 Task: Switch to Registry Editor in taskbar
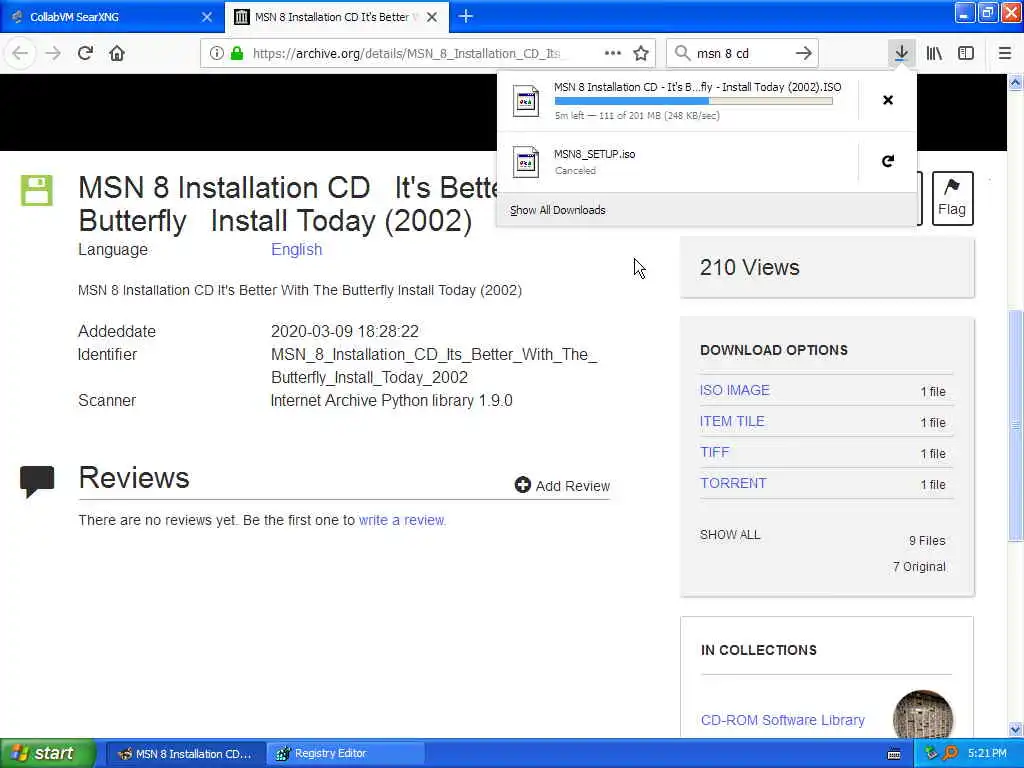click(x=346, y=753)
